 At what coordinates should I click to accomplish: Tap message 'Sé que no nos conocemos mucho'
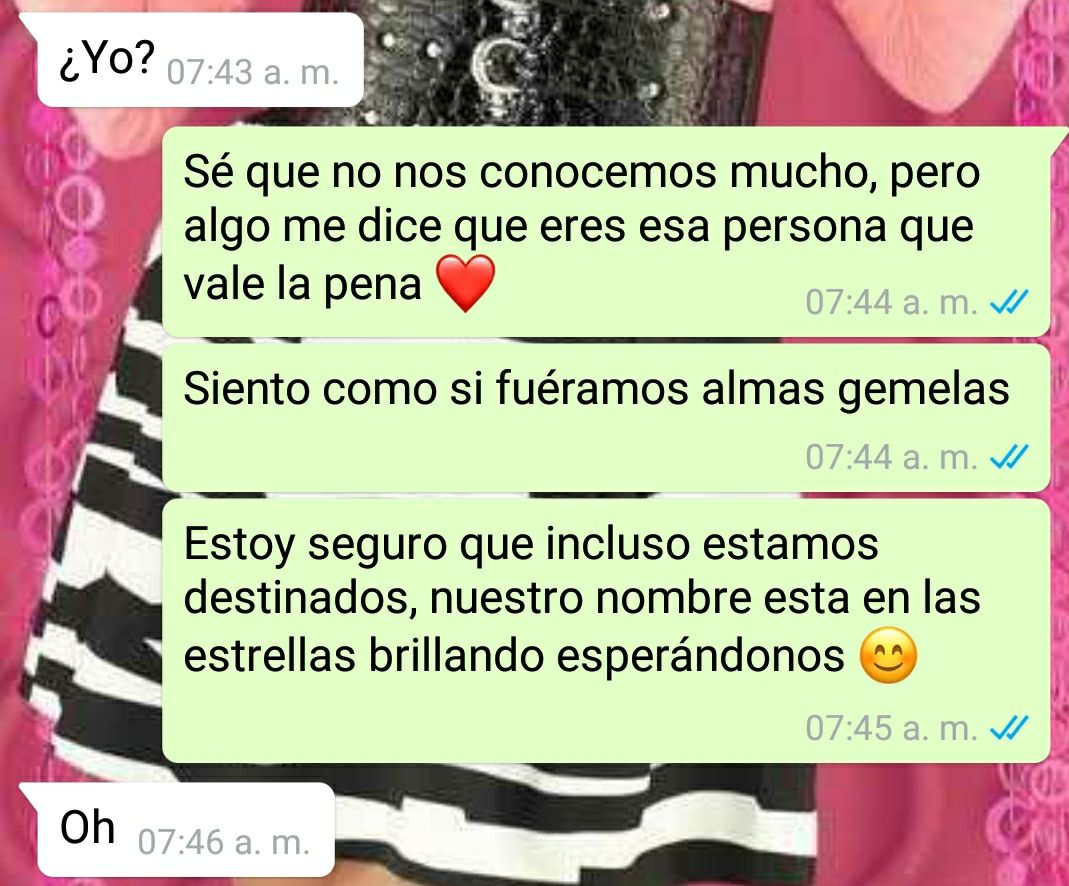(x=605, y=231)
